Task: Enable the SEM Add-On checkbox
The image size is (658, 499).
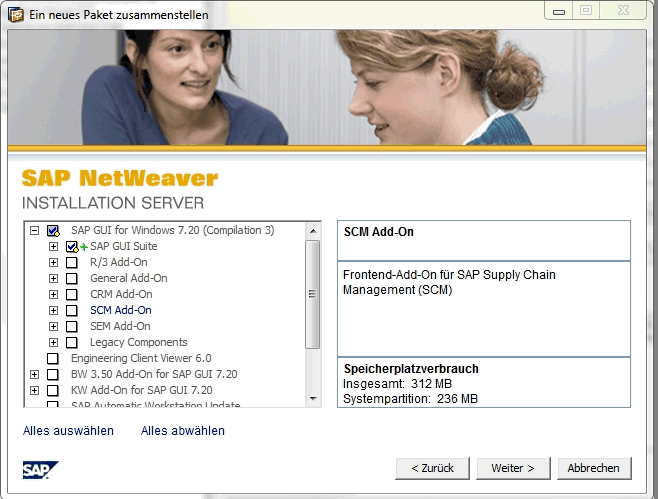Action: (x=72, y=327)
